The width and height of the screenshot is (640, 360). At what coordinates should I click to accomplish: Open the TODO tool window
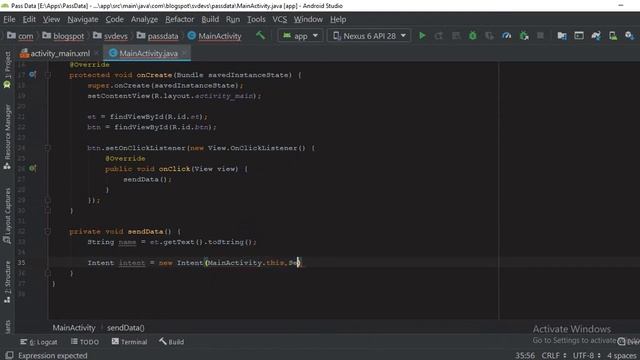(x=85, y=342)
